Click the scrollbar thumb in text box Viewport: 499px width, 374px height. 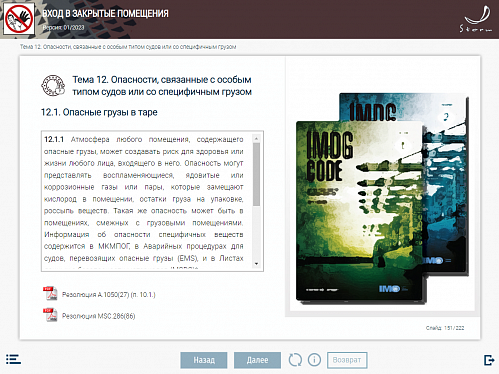click(x=256, y=174)
